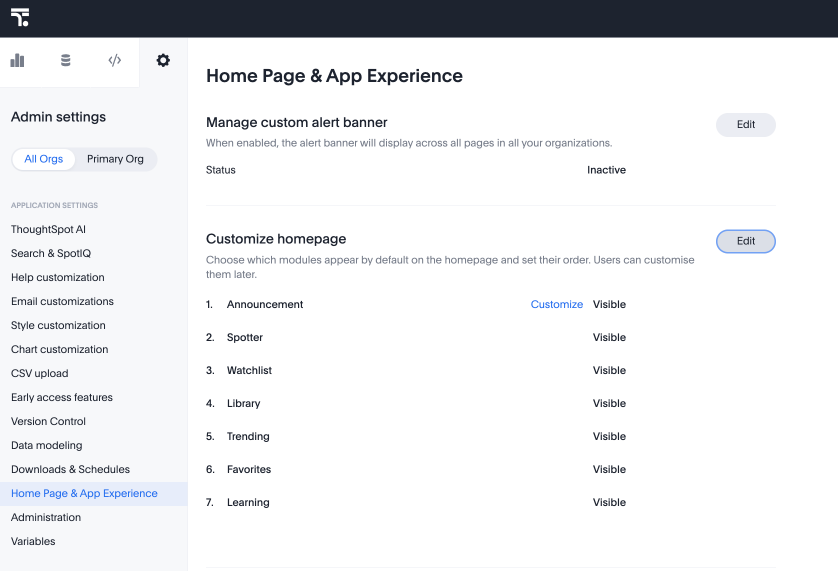Click the Customize homepage heading
The image size is (838, 571).
pos(276,239)
